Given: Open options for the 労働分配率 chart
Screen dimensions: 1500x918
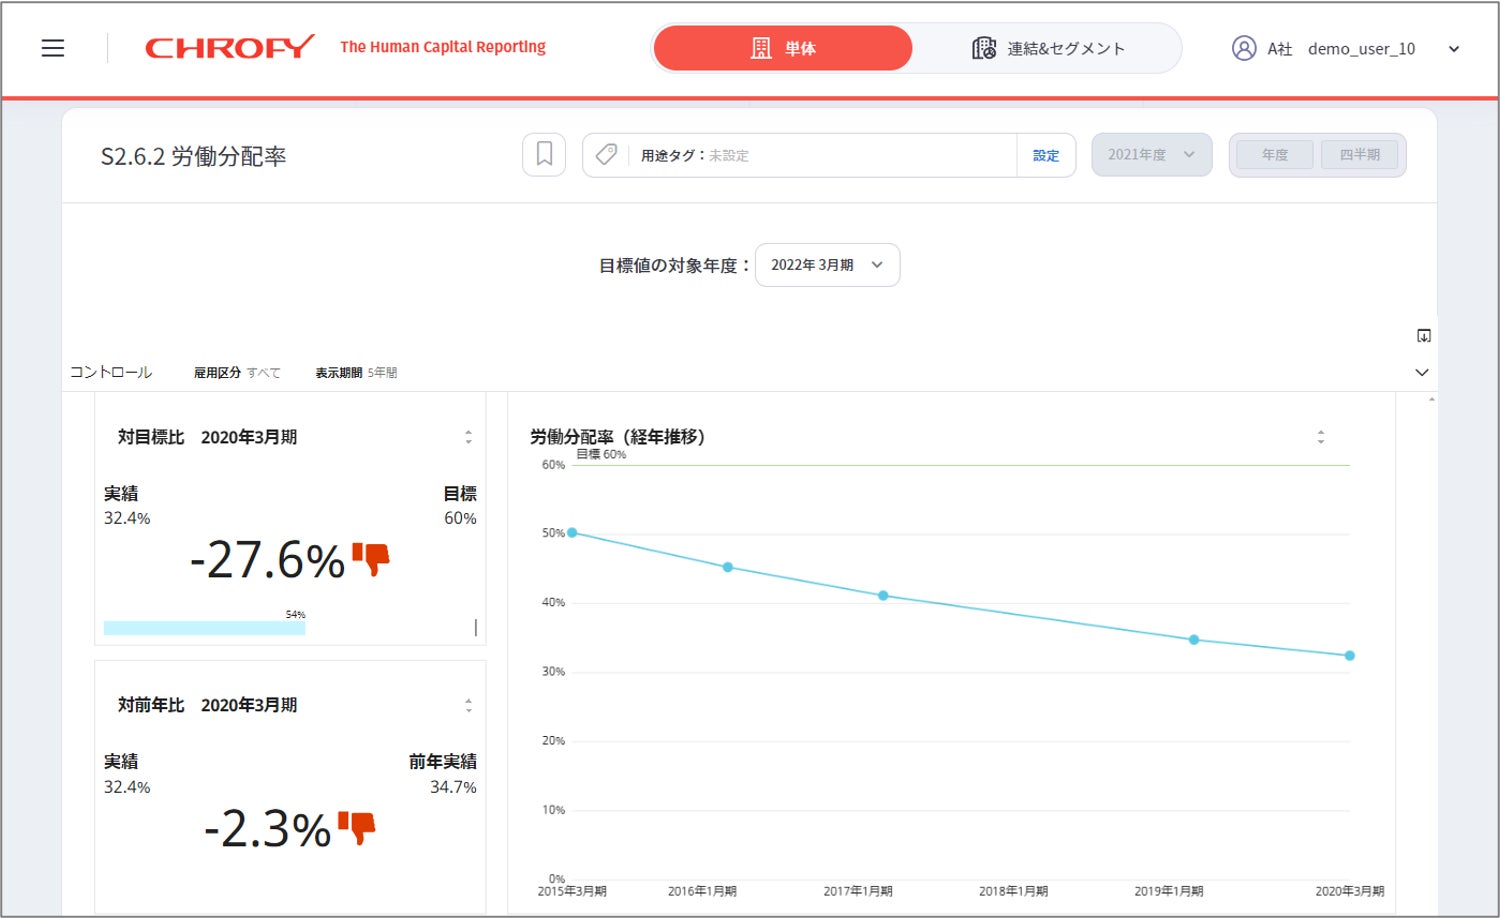Looking at the screenshot, I should click(x=1321, y=437).
